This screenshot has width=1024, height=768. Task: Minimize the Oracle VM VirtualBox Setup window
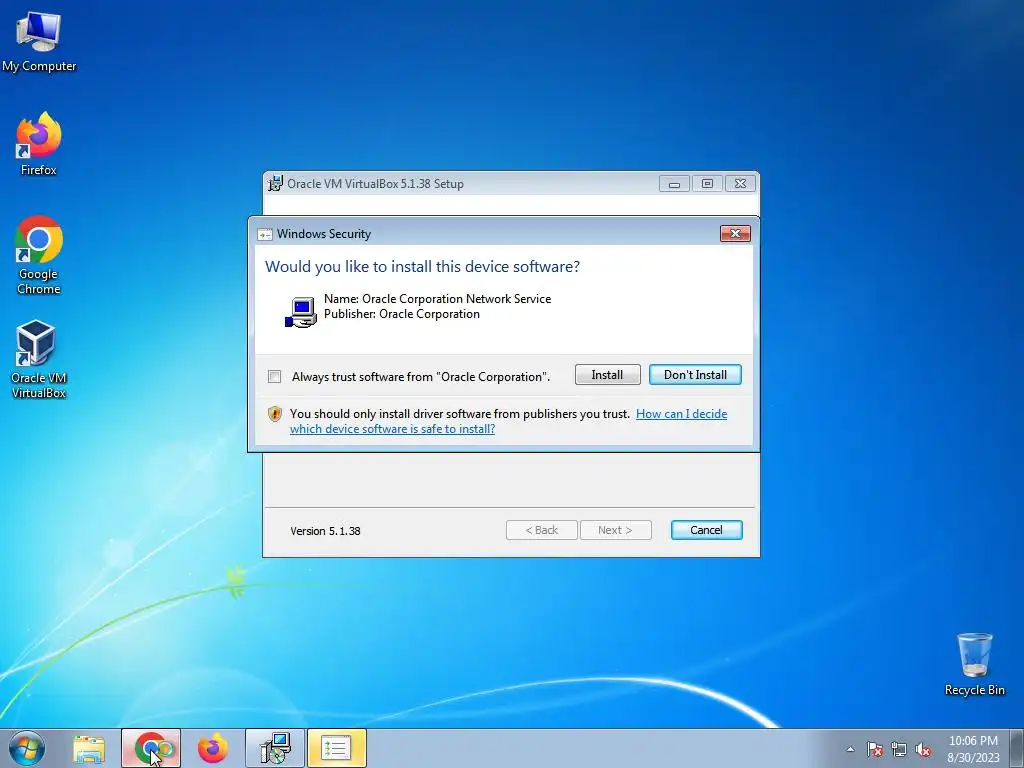pos(675,184)
